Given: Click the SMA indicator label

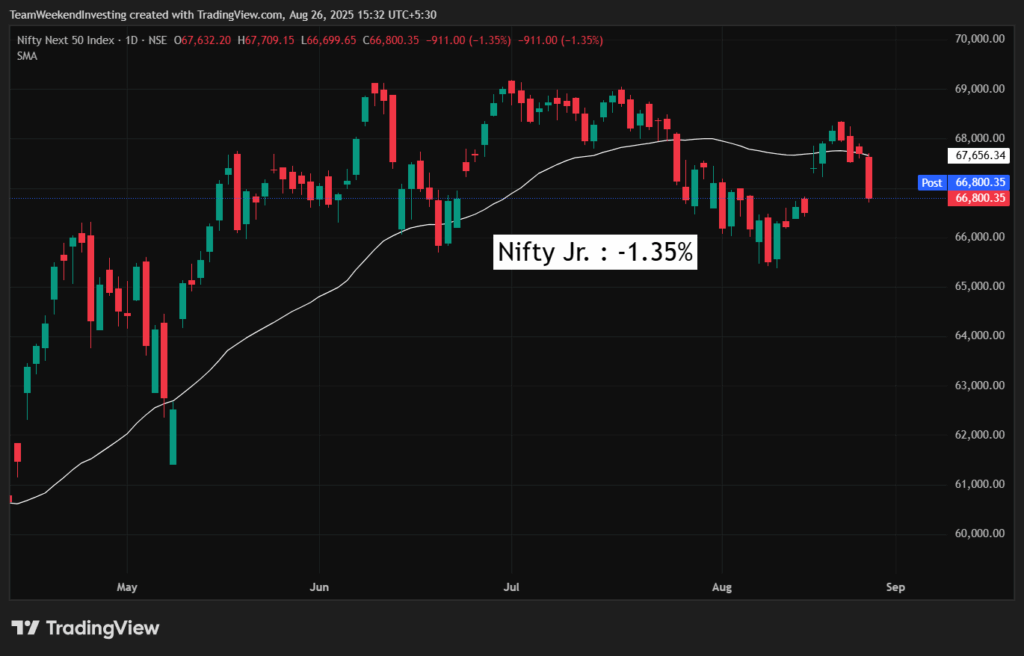Looking at the screenshot, I should coord(27,56).
